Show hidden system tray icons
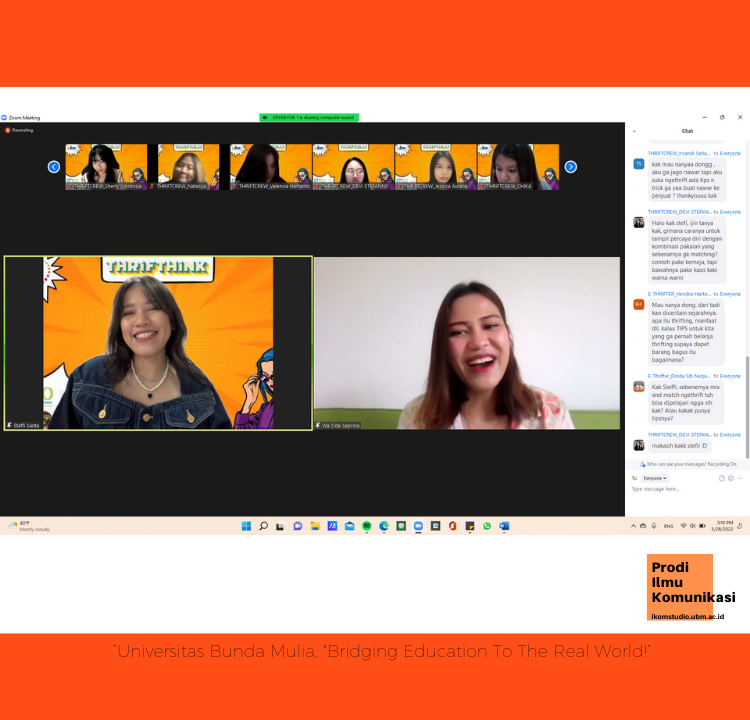 click(633, 526)
